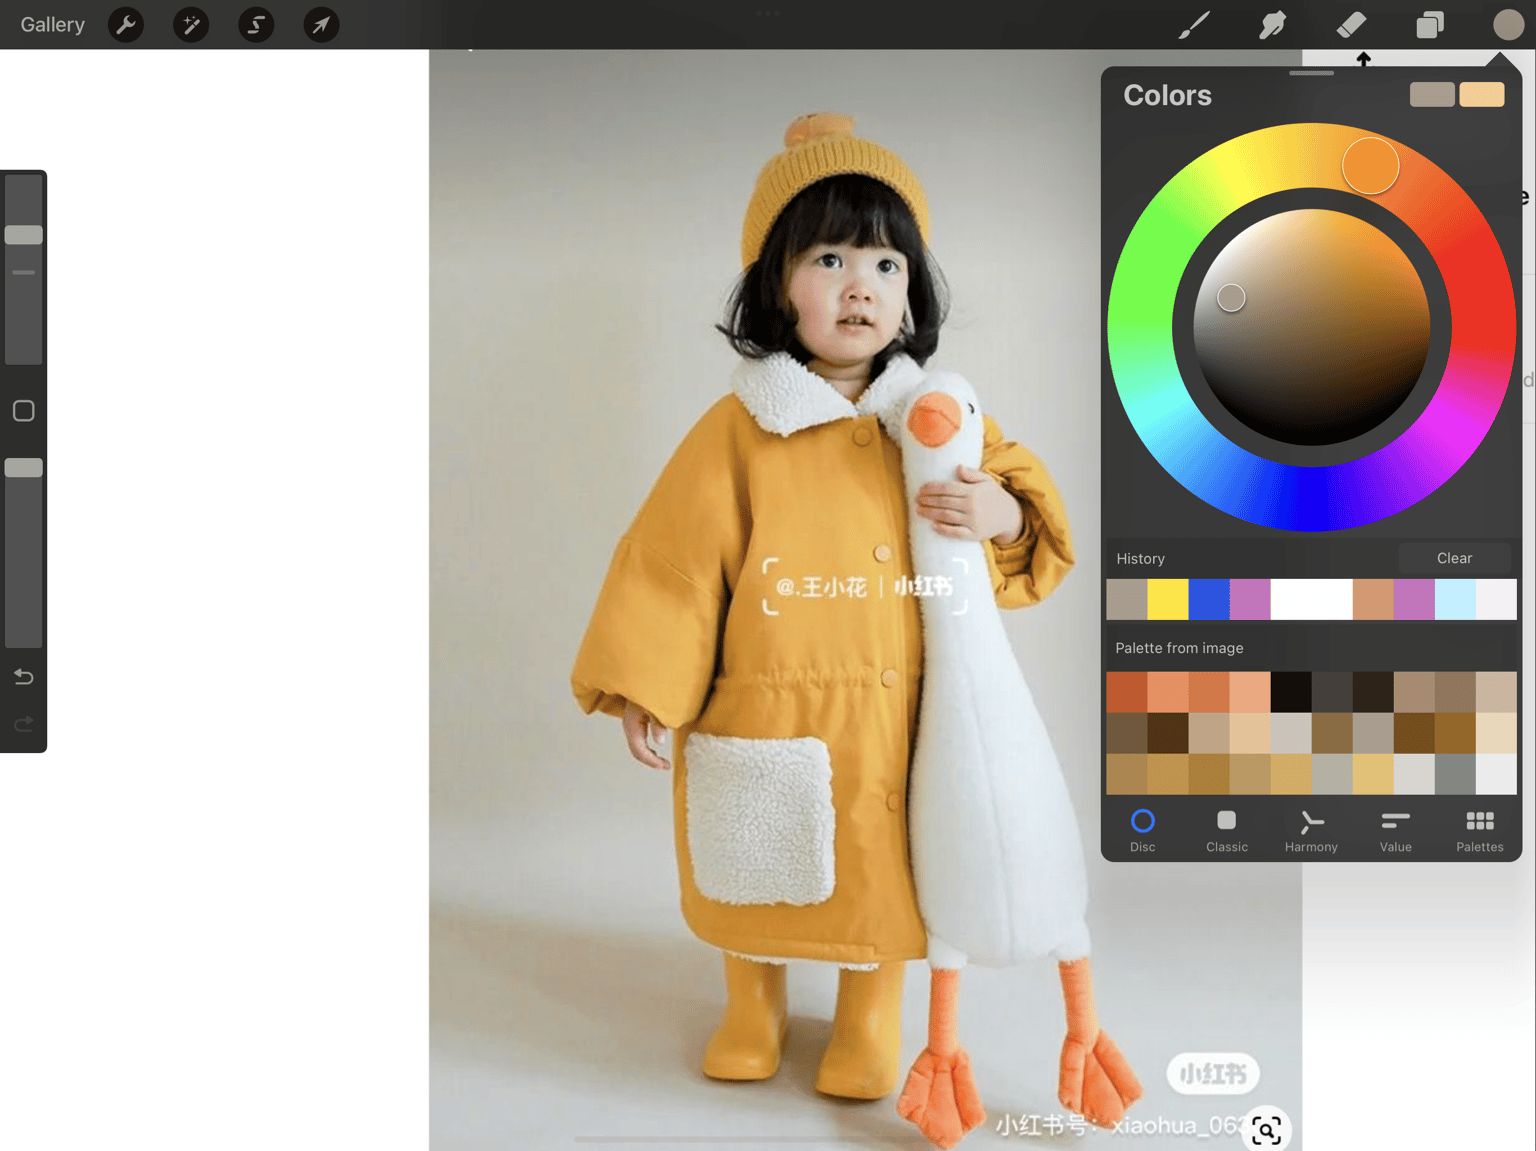1536x1151 pixels.
Task: Clear the color History
Action: pos(1454,558)
